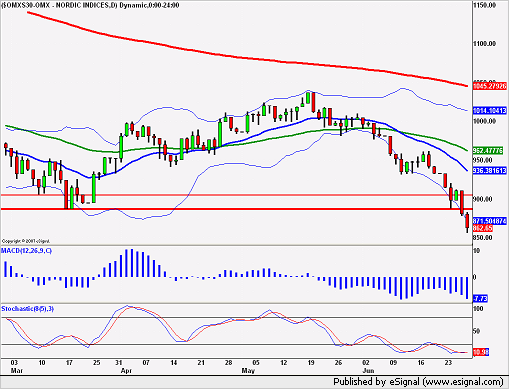
Task: Click the 03 date label above Mar
Action: (x=14, y=363)
